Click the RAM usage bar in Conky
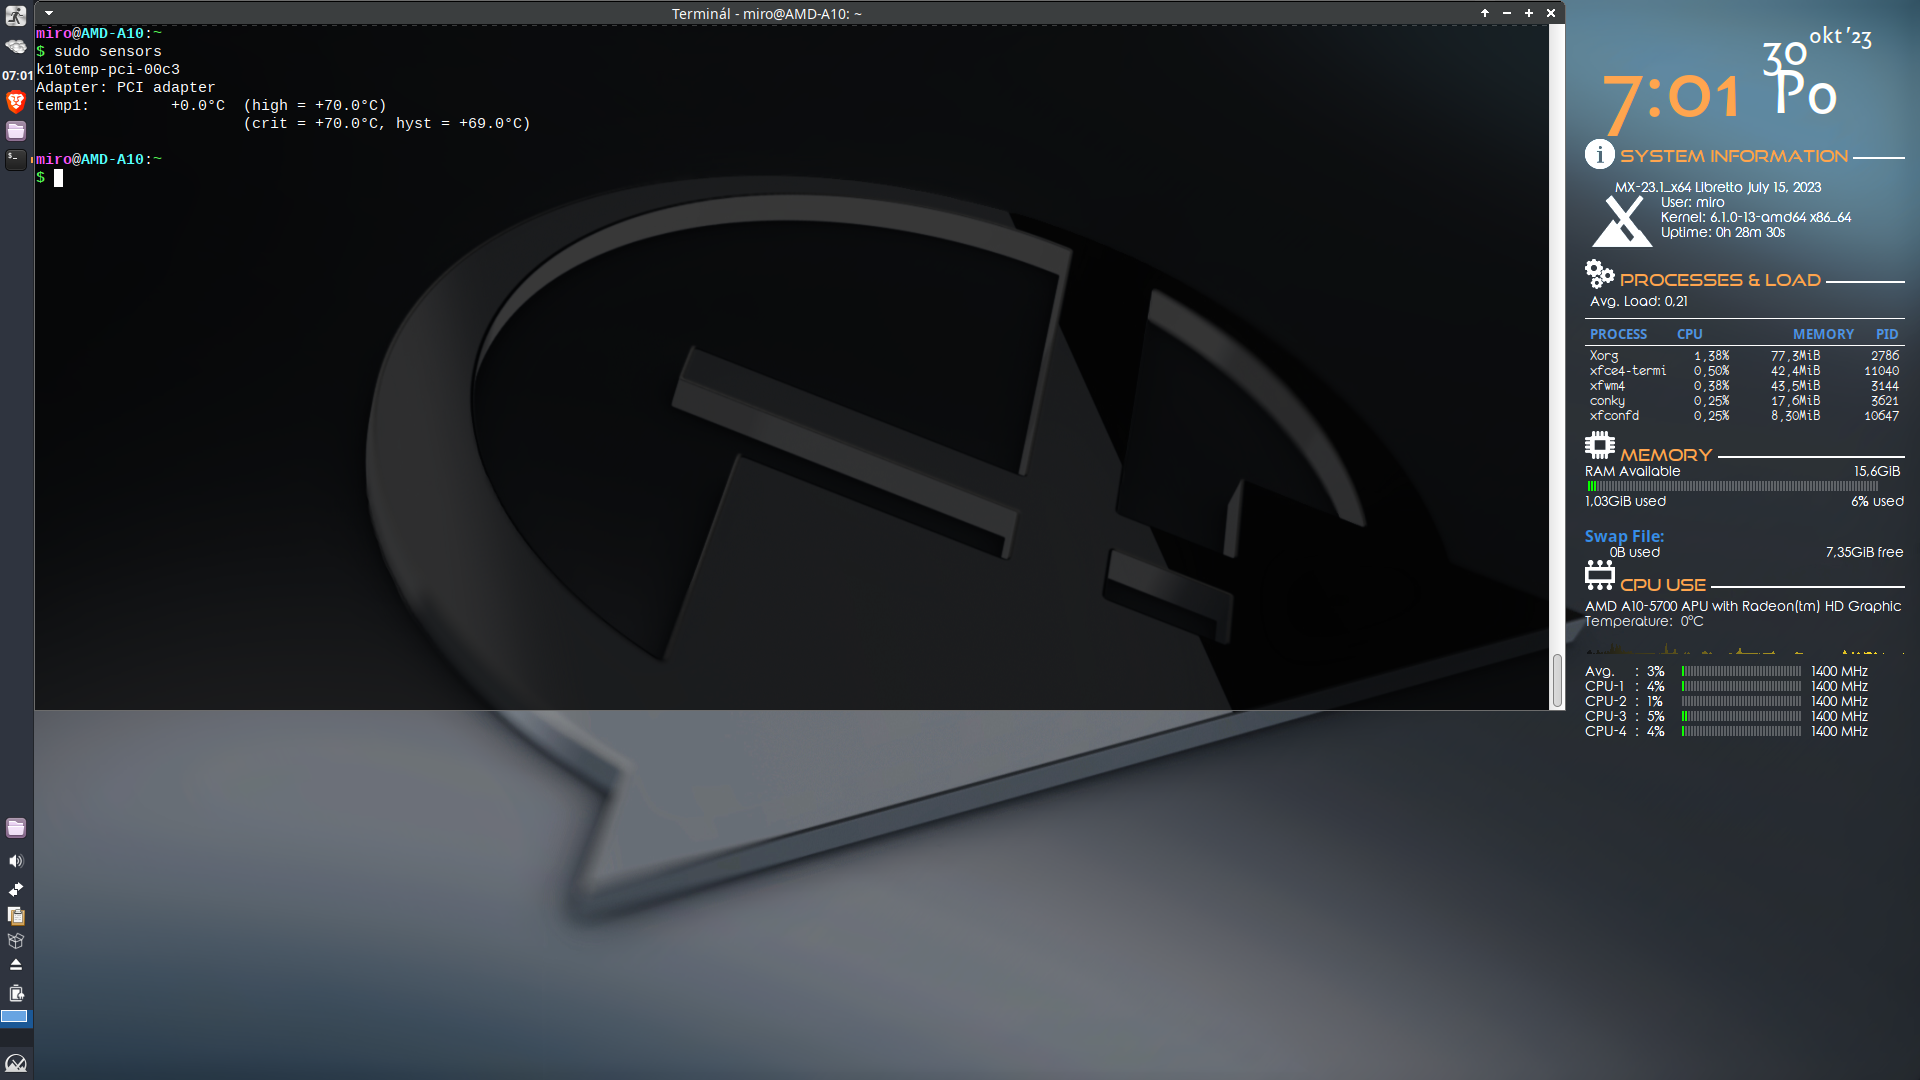Viewport: 1920px width, 1080px height. point(1732,486)
